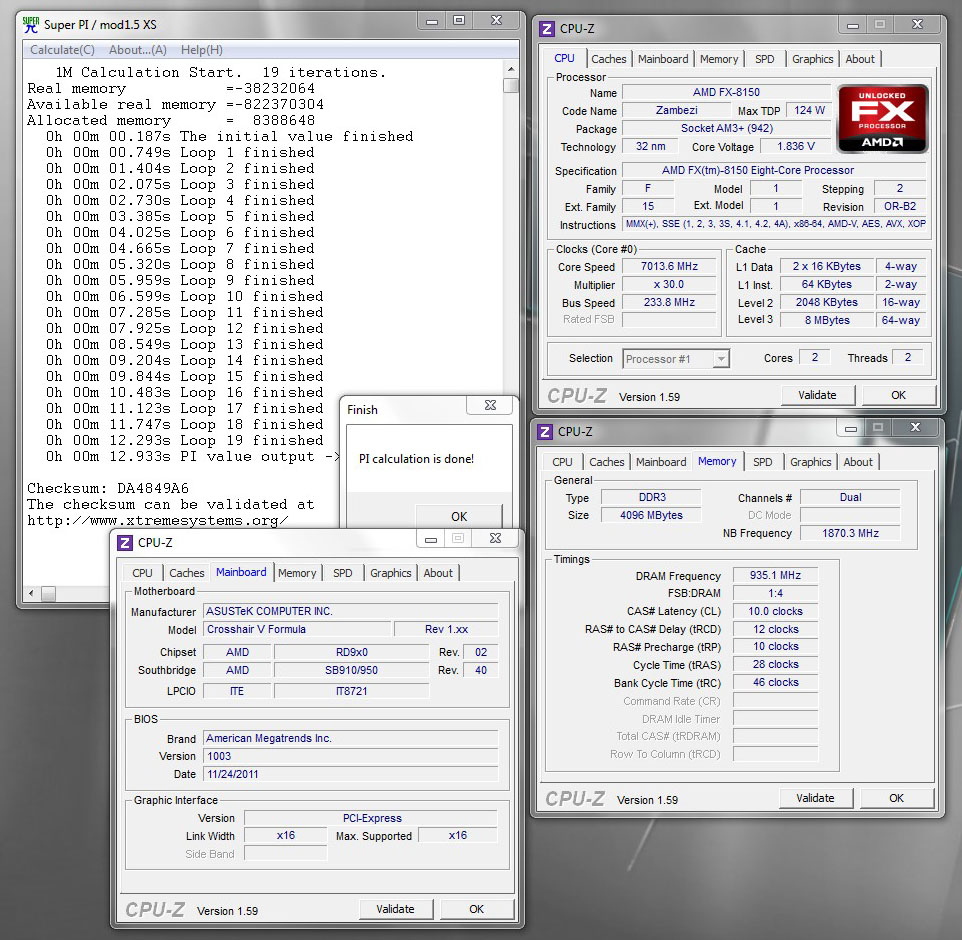The height and width of the screenshot is (940, 962).
Task: Click the Super PI horizontal scroll-left arrow
Action: (31, 593)
